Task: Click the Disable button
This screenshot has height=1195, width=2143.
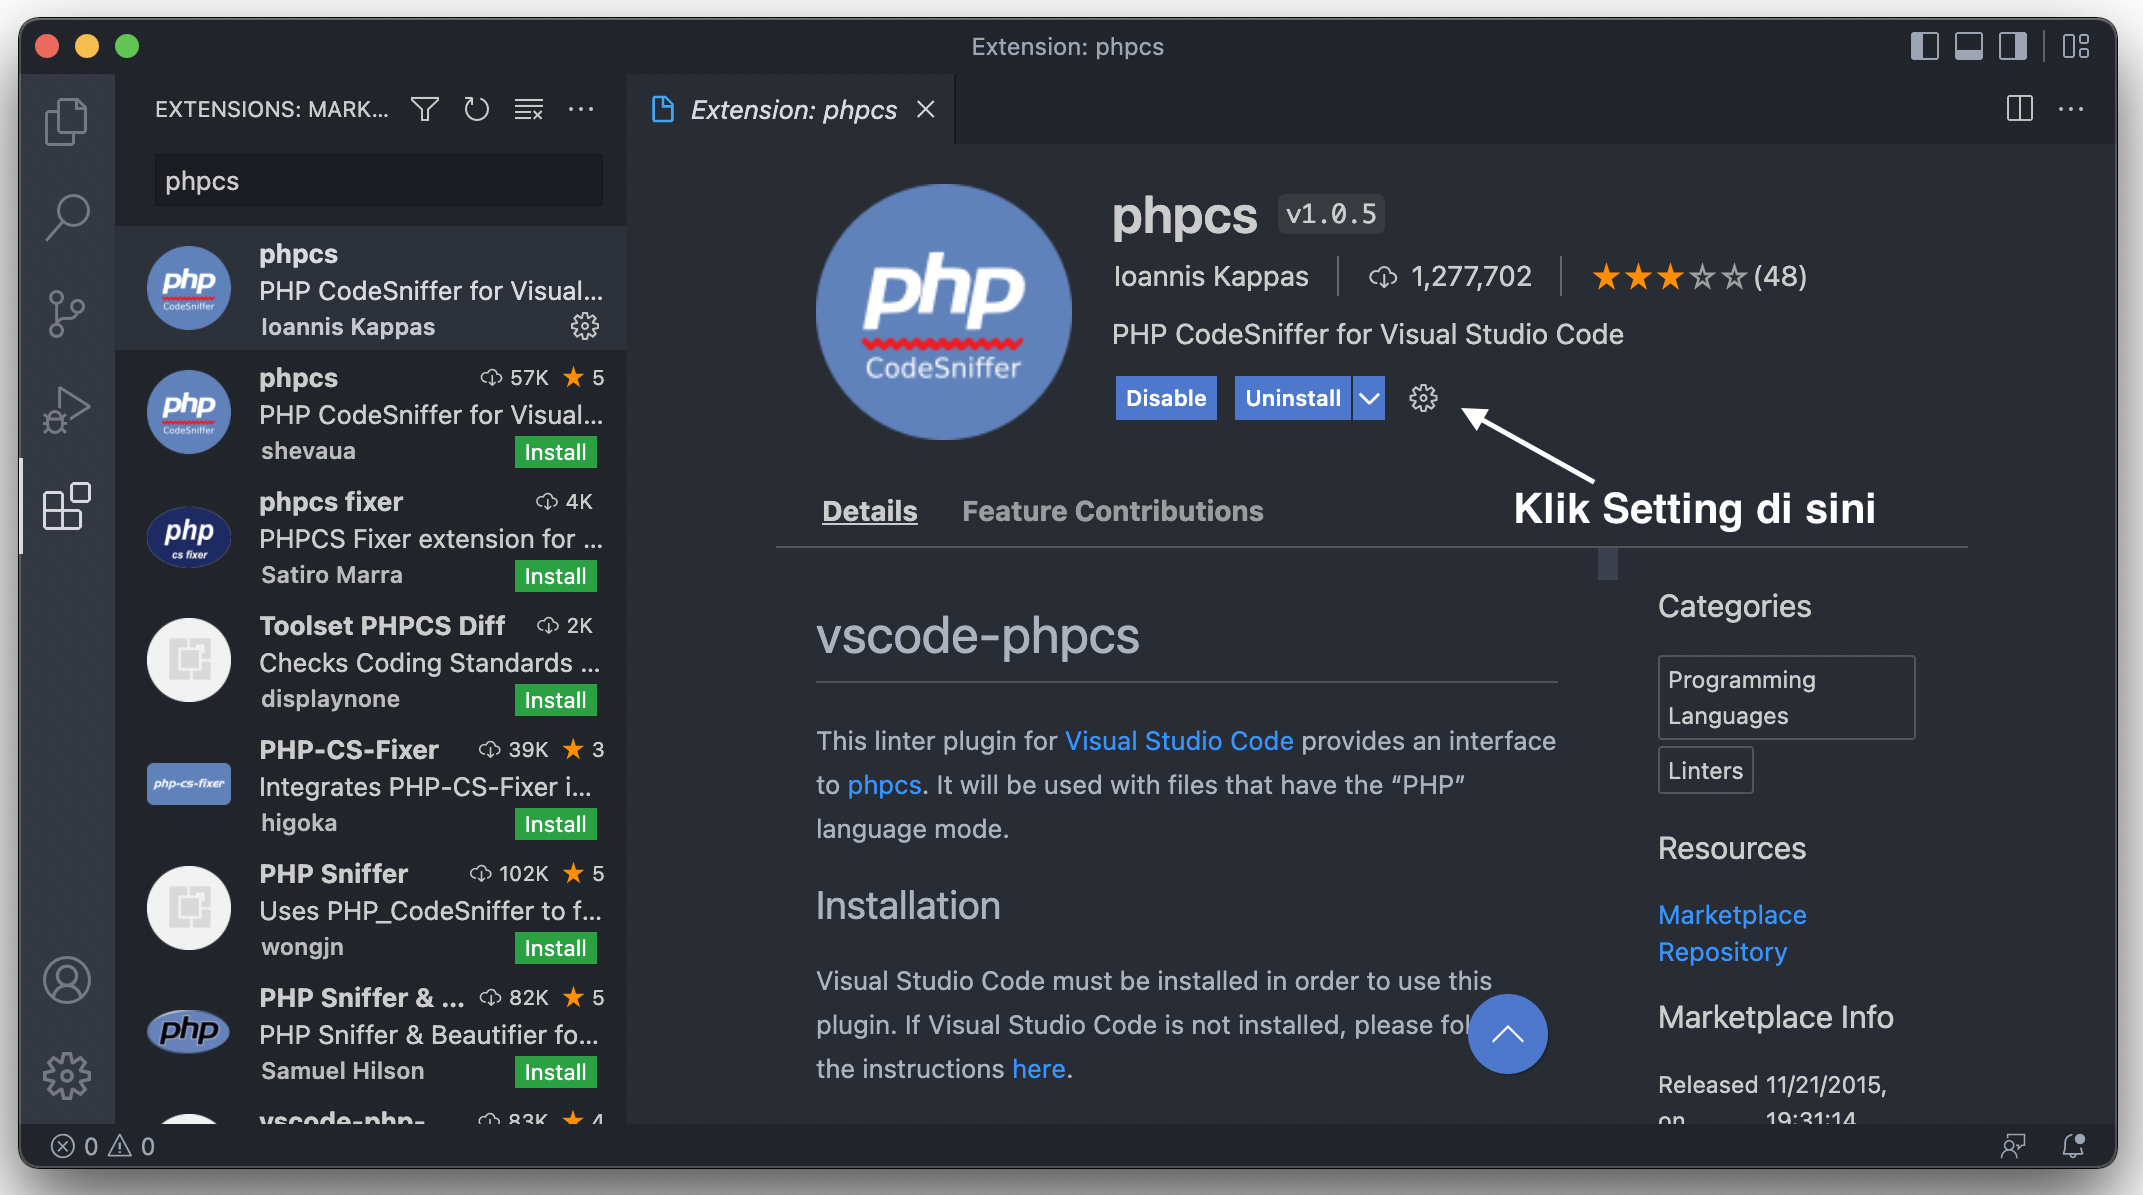Action: 1166,398
